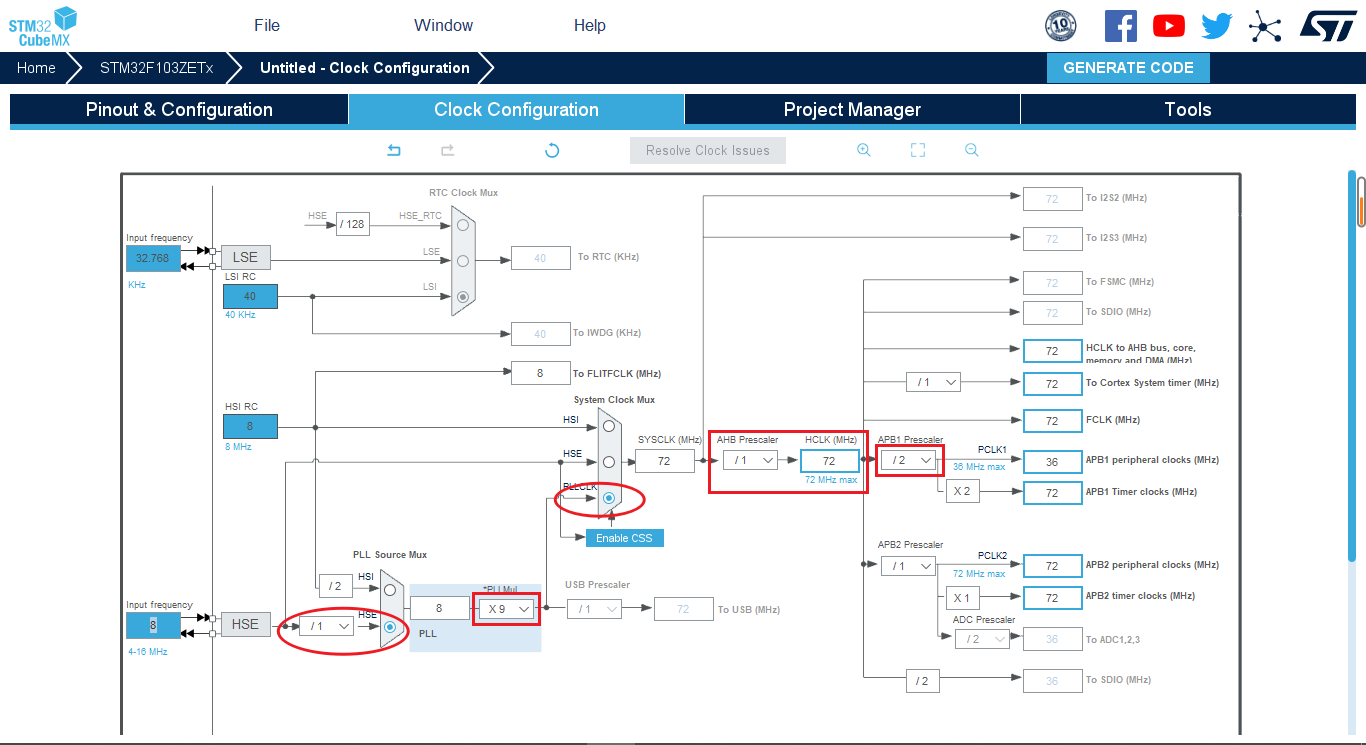Click the 10 years anniversary badge icon
This screenshot has width=1366, height=745.
click(x=1061, y=26)
